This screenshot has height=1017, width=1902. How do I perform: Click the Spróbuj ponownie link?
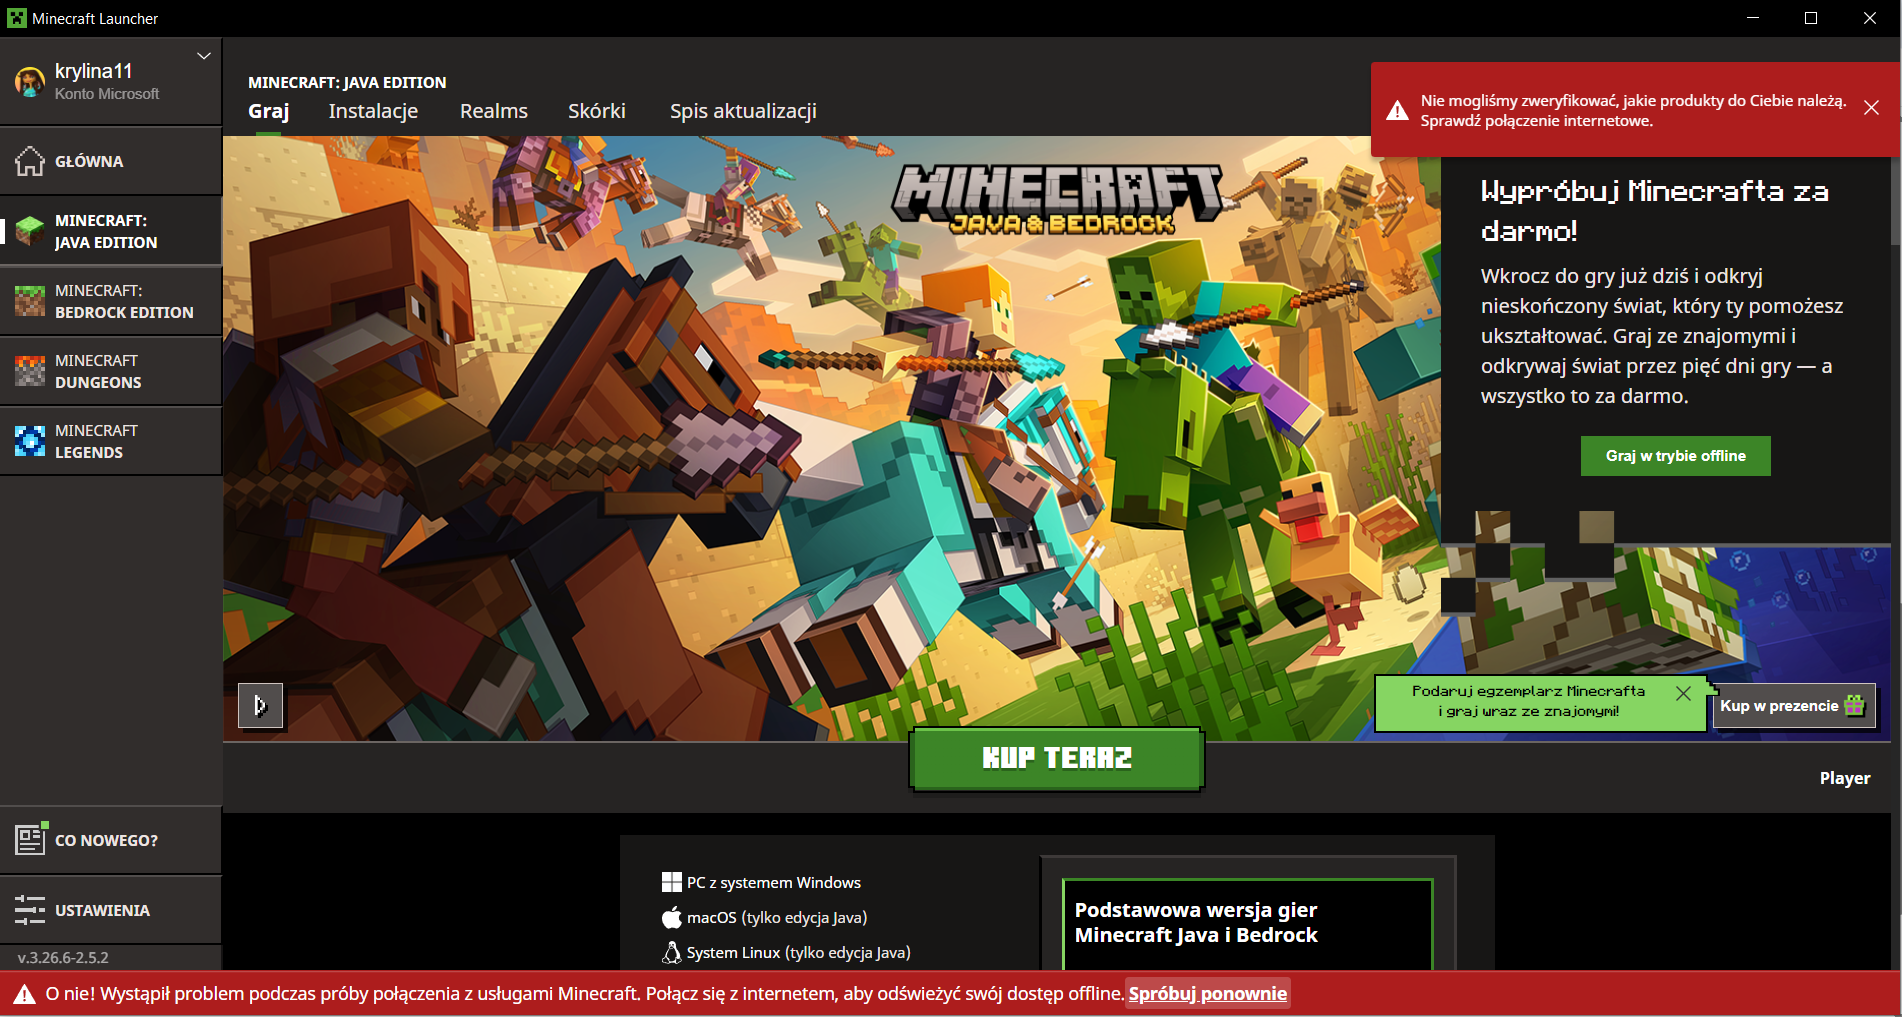pos(1207,994)
